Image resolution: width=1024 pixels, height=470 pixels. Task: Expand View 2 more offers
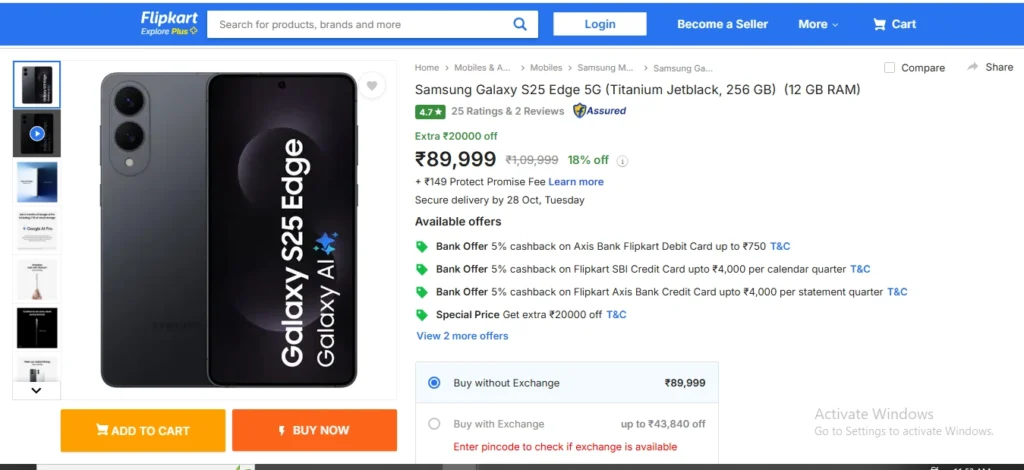(462, 336)
